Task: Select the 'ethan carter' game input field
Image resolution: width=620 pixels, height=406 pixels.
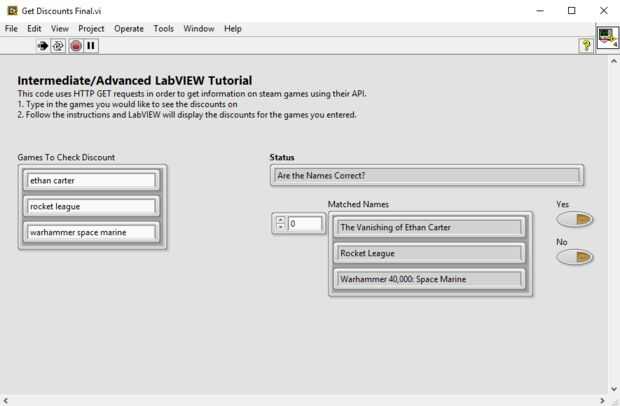Action: [x=91, y=181]
